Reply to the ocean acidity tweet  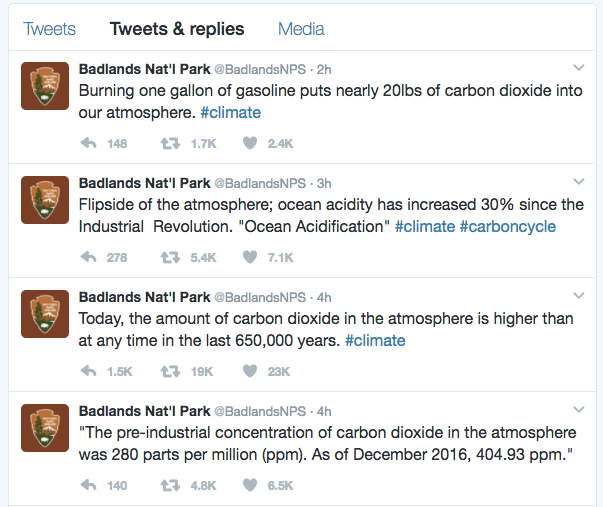(88, 257)
